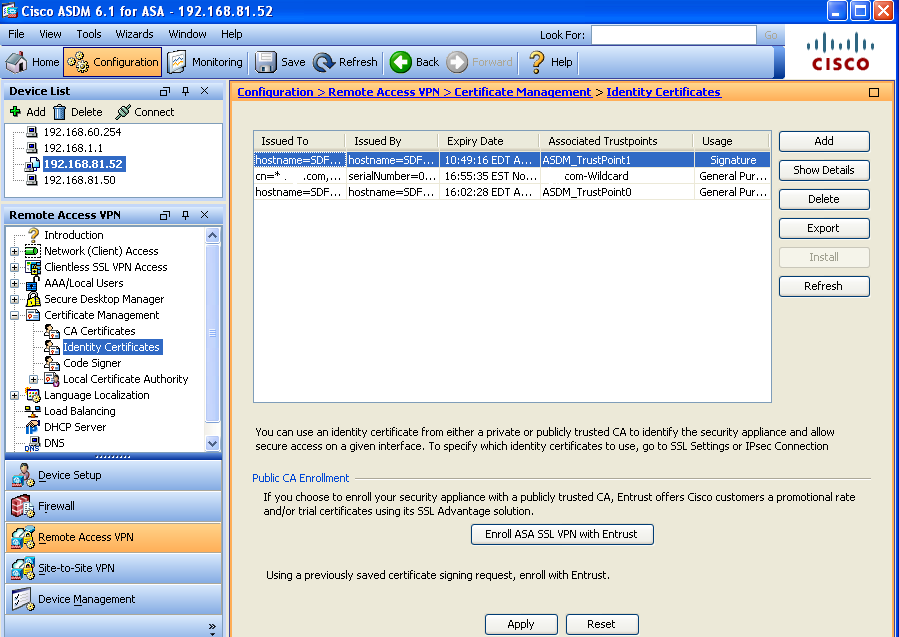Open the Window menu
The image size is (899, 637).
click(187, 34)
